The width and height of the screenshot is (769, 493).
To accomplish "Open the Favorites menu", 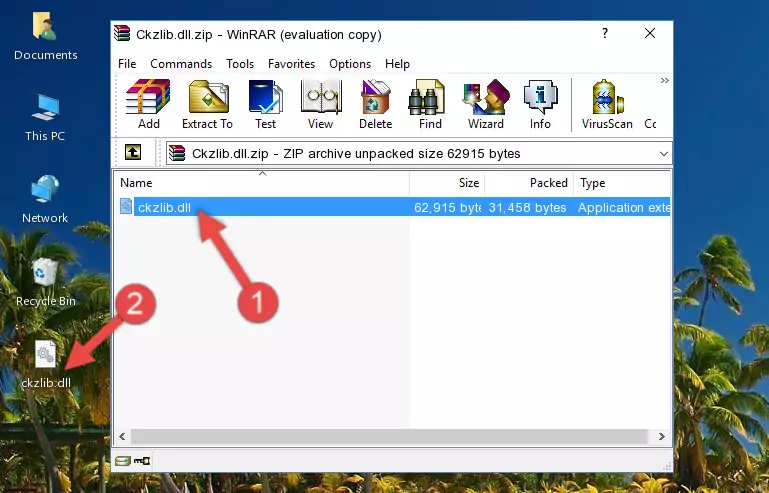I will [291, 64].
